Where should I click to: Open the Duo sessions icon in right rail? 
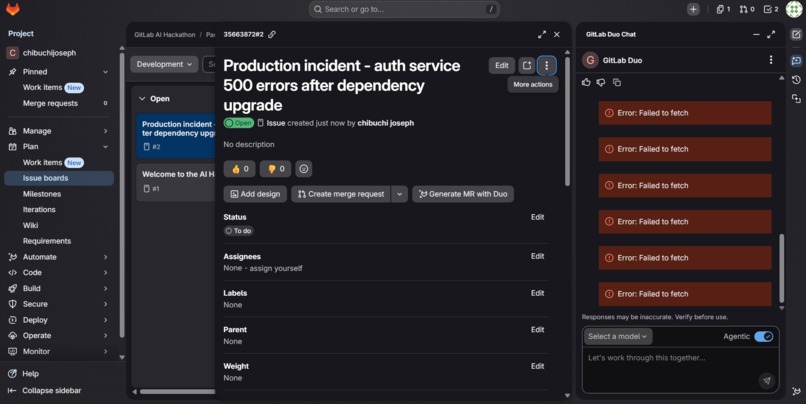pos(796,98)
